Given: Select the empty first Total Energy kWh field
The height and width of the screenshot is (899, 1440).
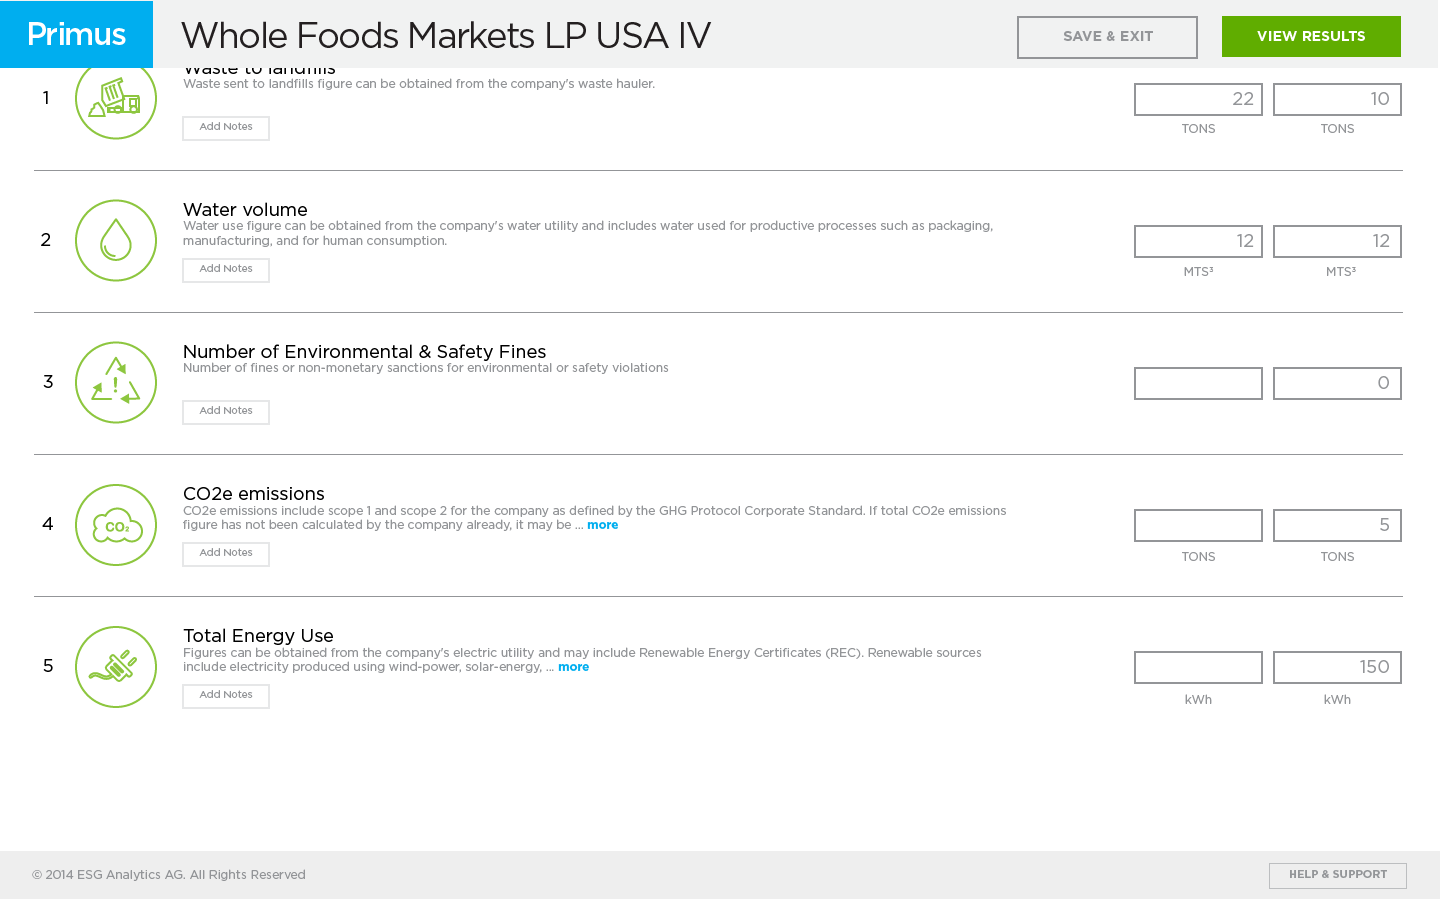Looking at the screenshot, I should point(1198,667).
